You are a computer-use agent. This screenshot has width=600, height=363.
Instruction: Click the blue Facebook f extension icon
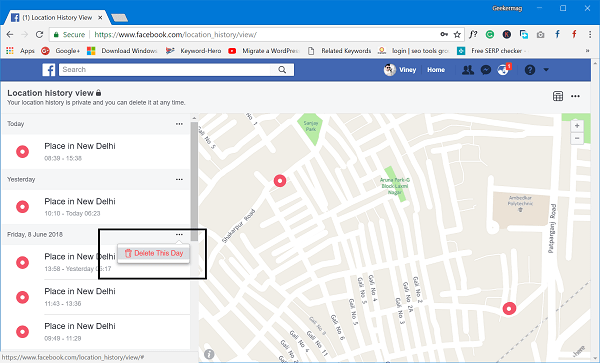558,34
